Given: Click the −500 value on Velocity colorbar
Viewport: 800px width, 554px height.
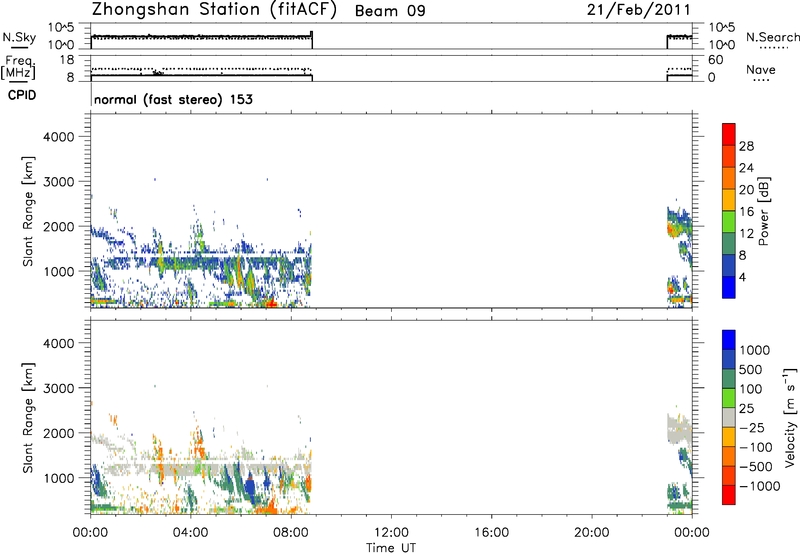Looking at the screenshot, I should click(756, 467).
